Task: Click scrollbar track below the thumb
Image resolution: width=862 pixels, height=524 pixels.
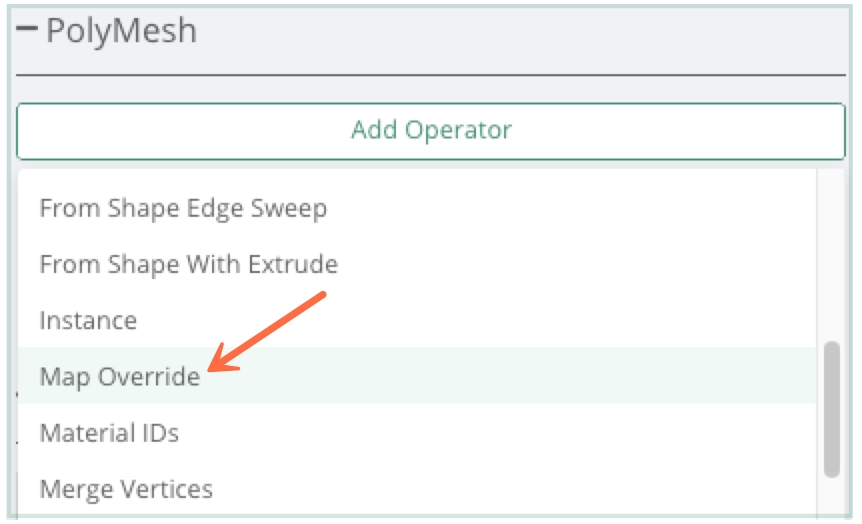Action: pos(832,500)
